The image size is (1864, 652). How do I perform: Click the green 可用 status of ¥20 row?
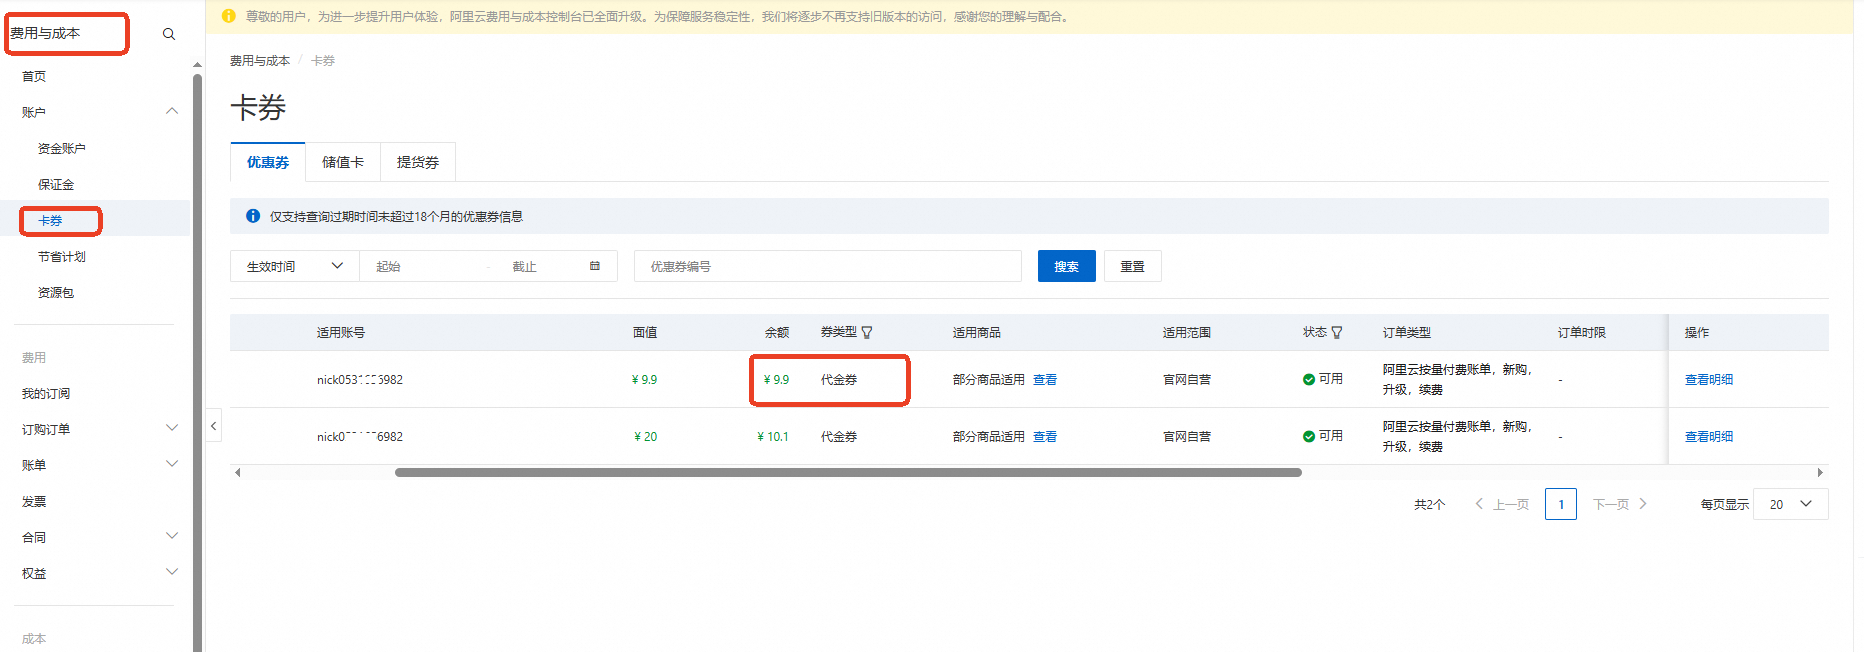point(1322,436)
